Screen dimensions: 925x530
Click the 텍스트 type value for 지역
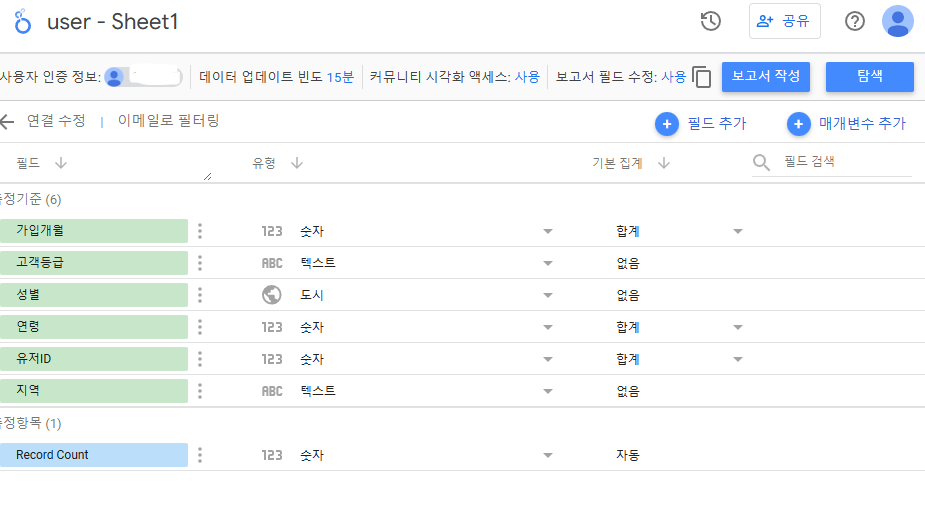click(318, 391)
